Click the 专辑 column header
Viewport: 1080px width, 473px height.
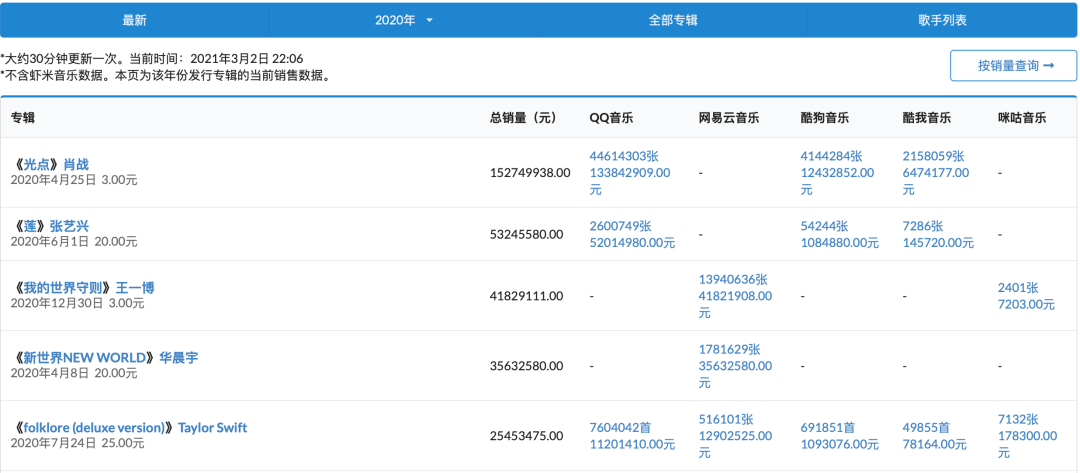(23, 118)
